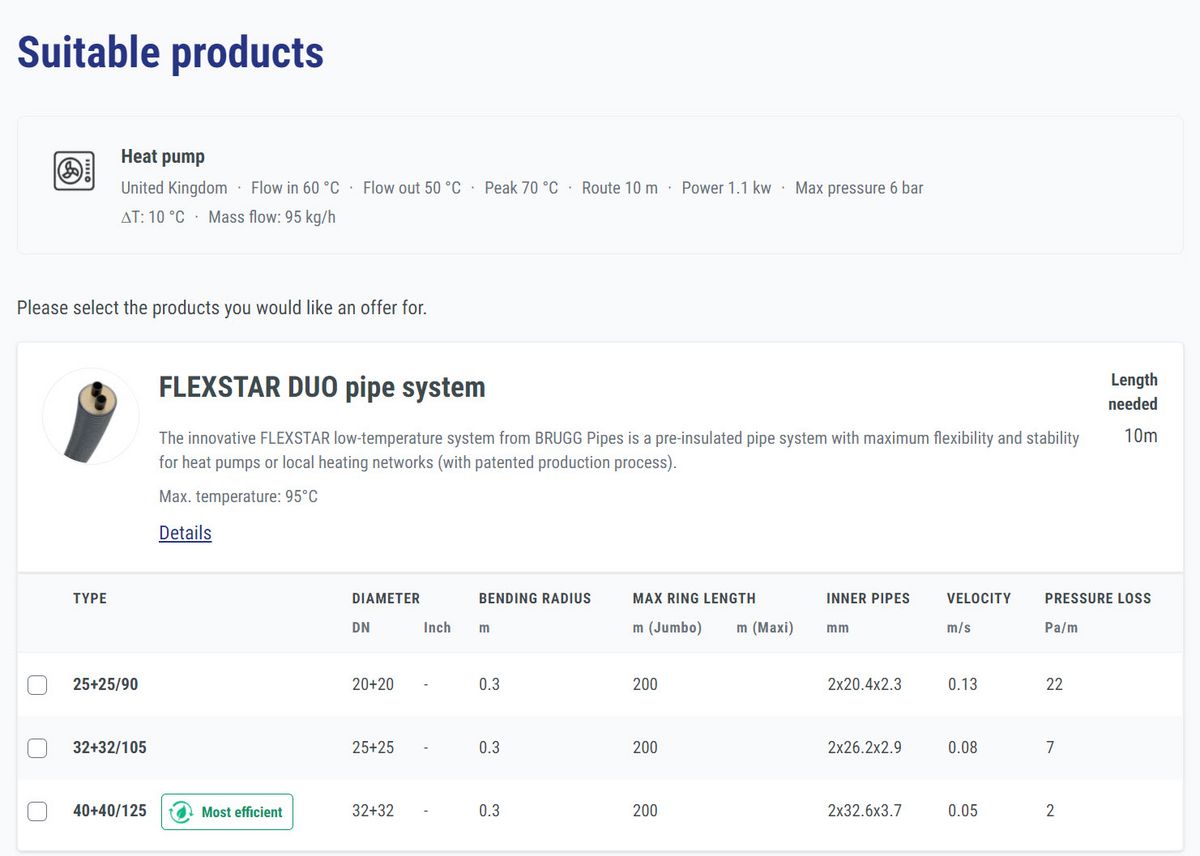Select the 32+32/105 pipe option
The height and width of the screenshot is (856, 1200).
37,747
